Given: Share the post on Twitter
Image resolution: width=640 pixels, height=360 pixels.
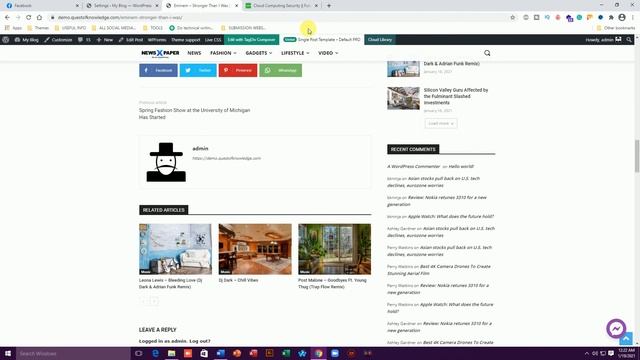Looking at the screenshot, I should [198, 70].
